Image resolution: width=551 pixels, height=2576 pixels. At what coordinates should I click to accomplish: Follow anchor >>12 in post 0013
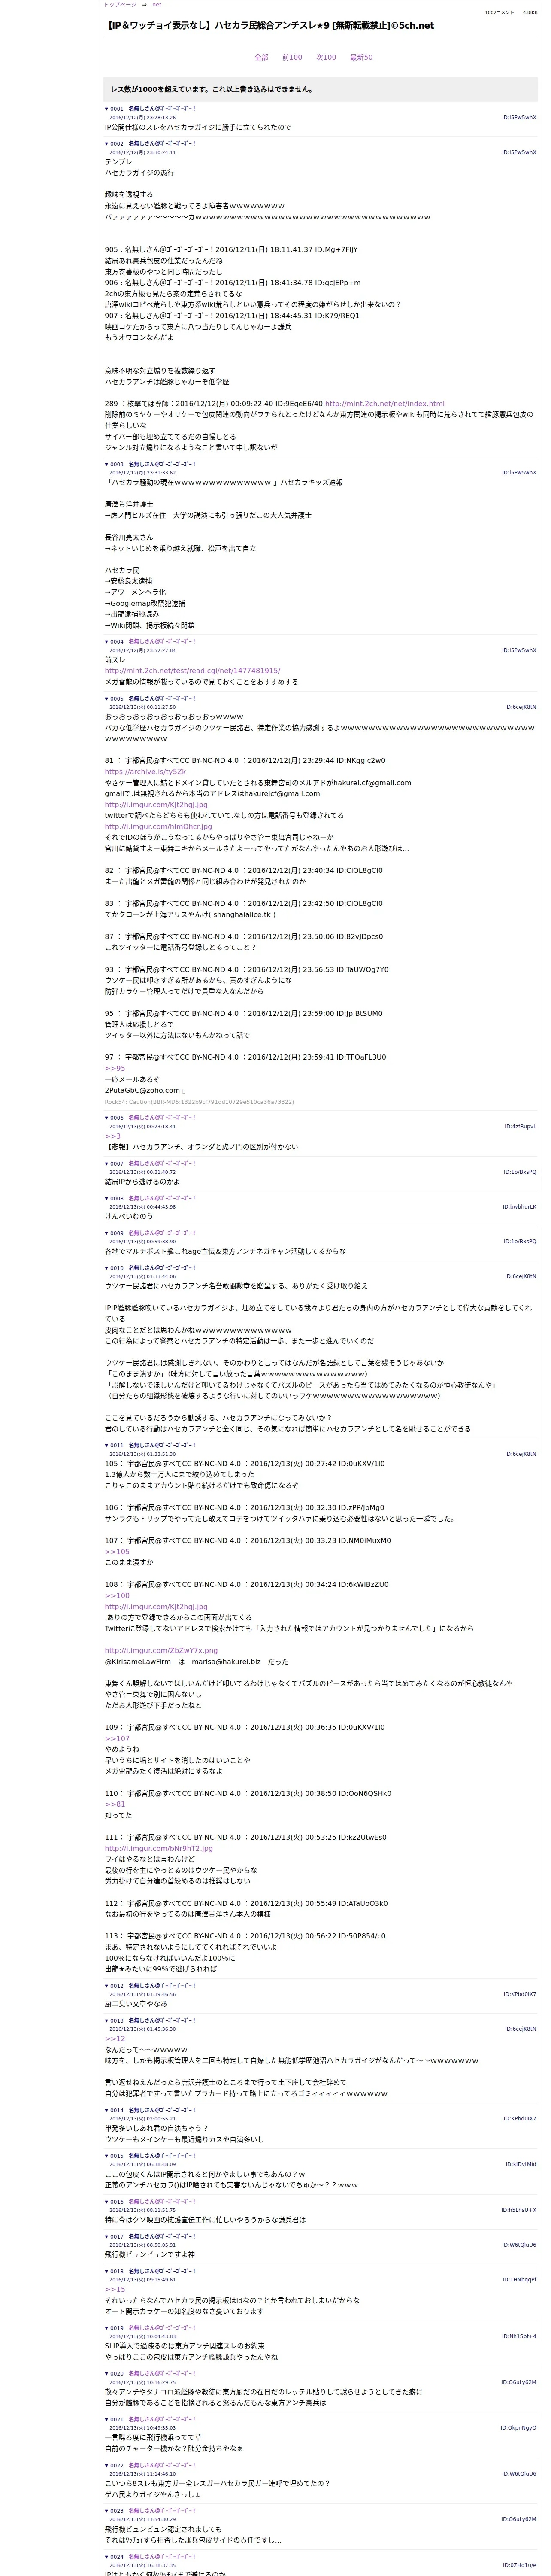[115, 2039]
